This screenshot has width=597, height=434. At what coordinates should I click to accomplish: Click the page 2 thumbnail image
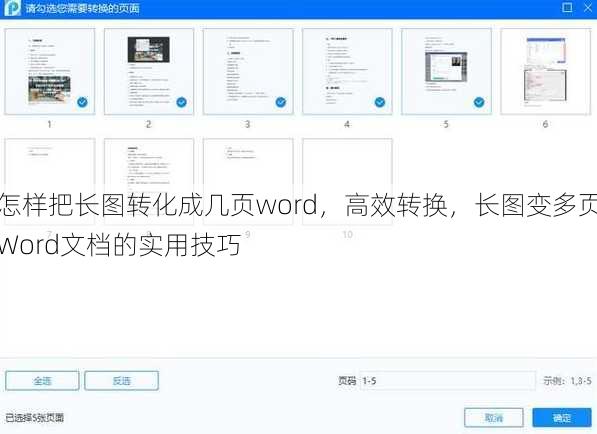tap(149, 71)
